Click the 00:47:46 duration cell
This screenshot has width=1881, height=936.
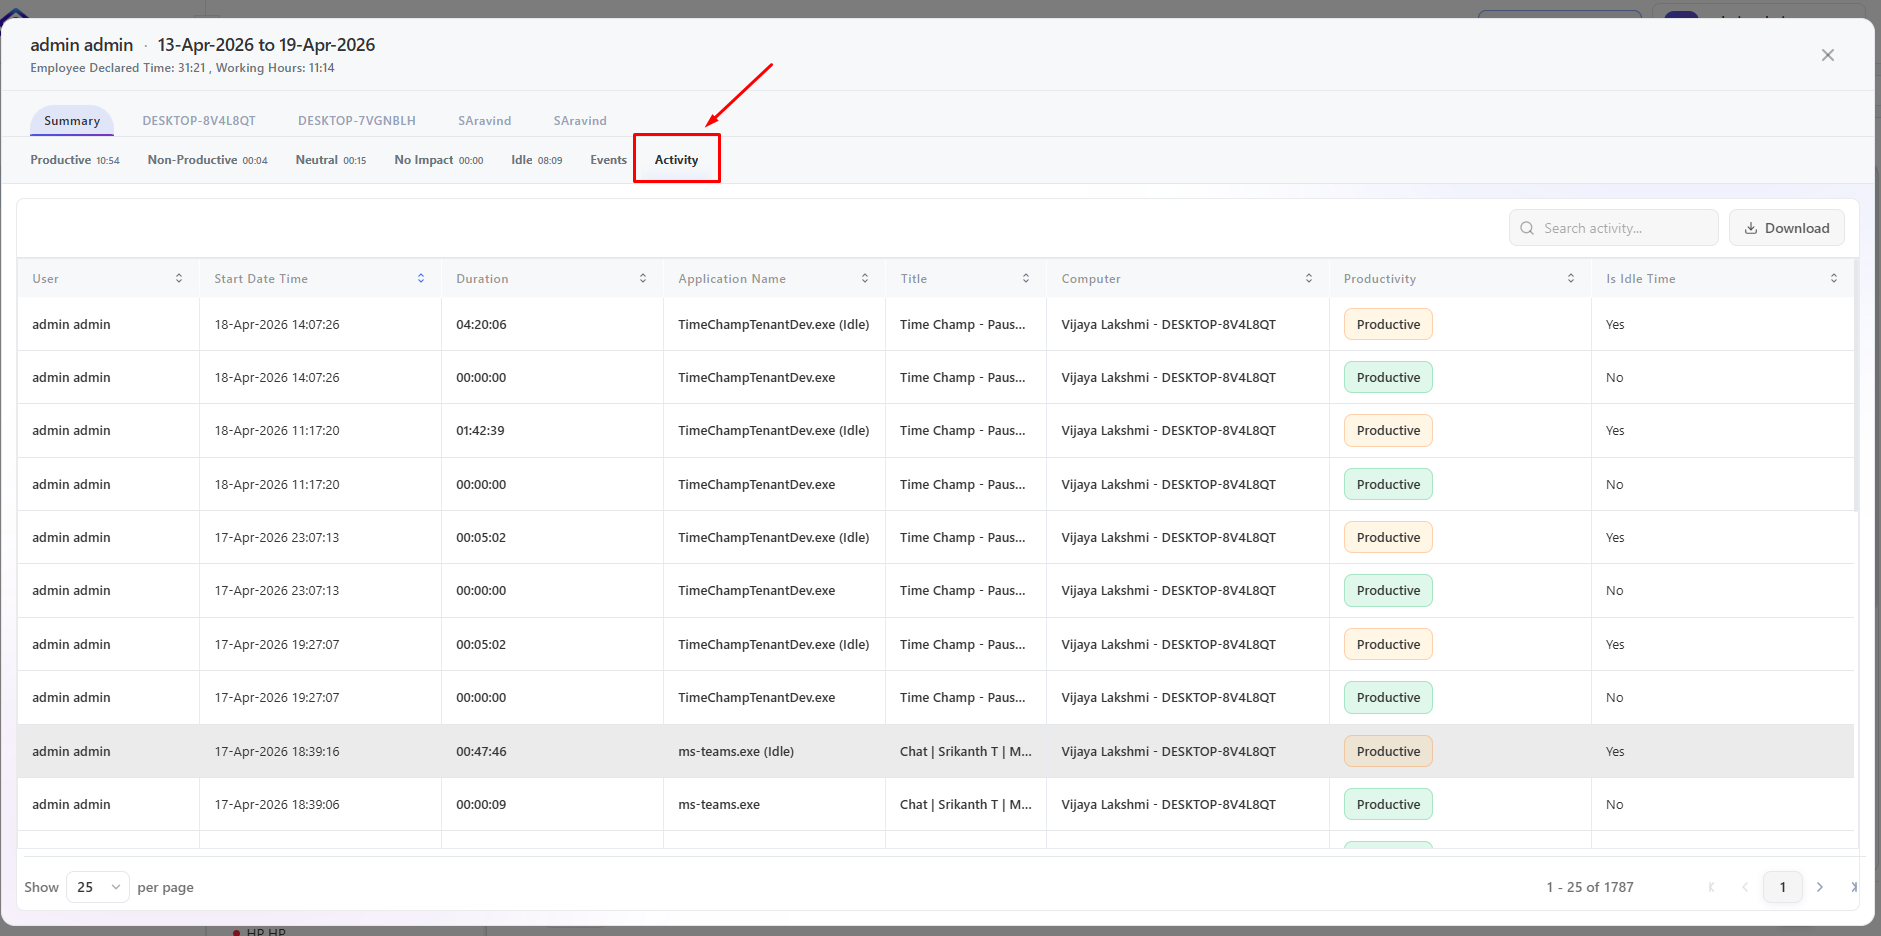pos(481,752)
